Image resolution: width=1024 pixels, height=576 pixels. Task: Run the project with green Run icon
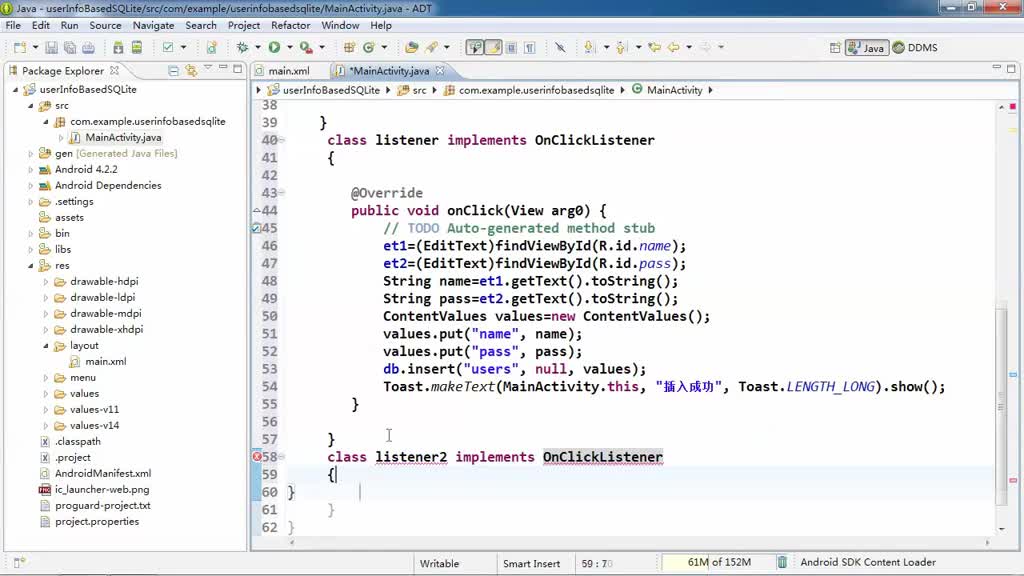[x=274, y=48]
